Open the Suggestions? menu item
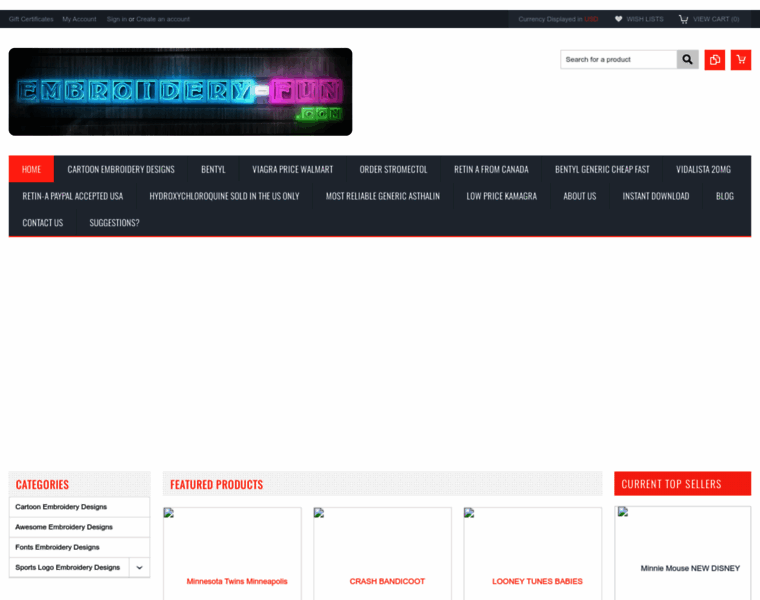This screenshot has height=600, width=760. pos(114,222)
